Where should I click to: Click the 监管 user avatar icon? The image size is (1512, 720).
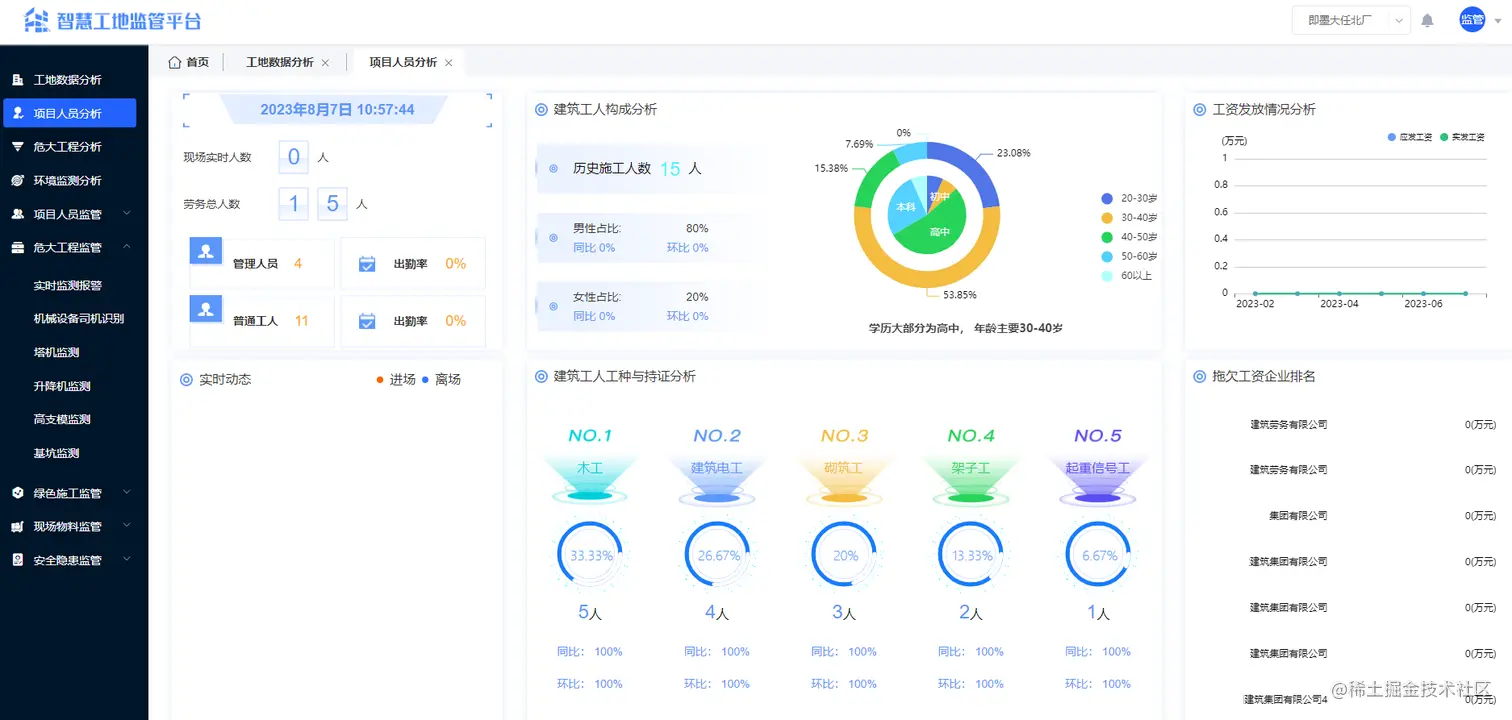[1473, 19]
